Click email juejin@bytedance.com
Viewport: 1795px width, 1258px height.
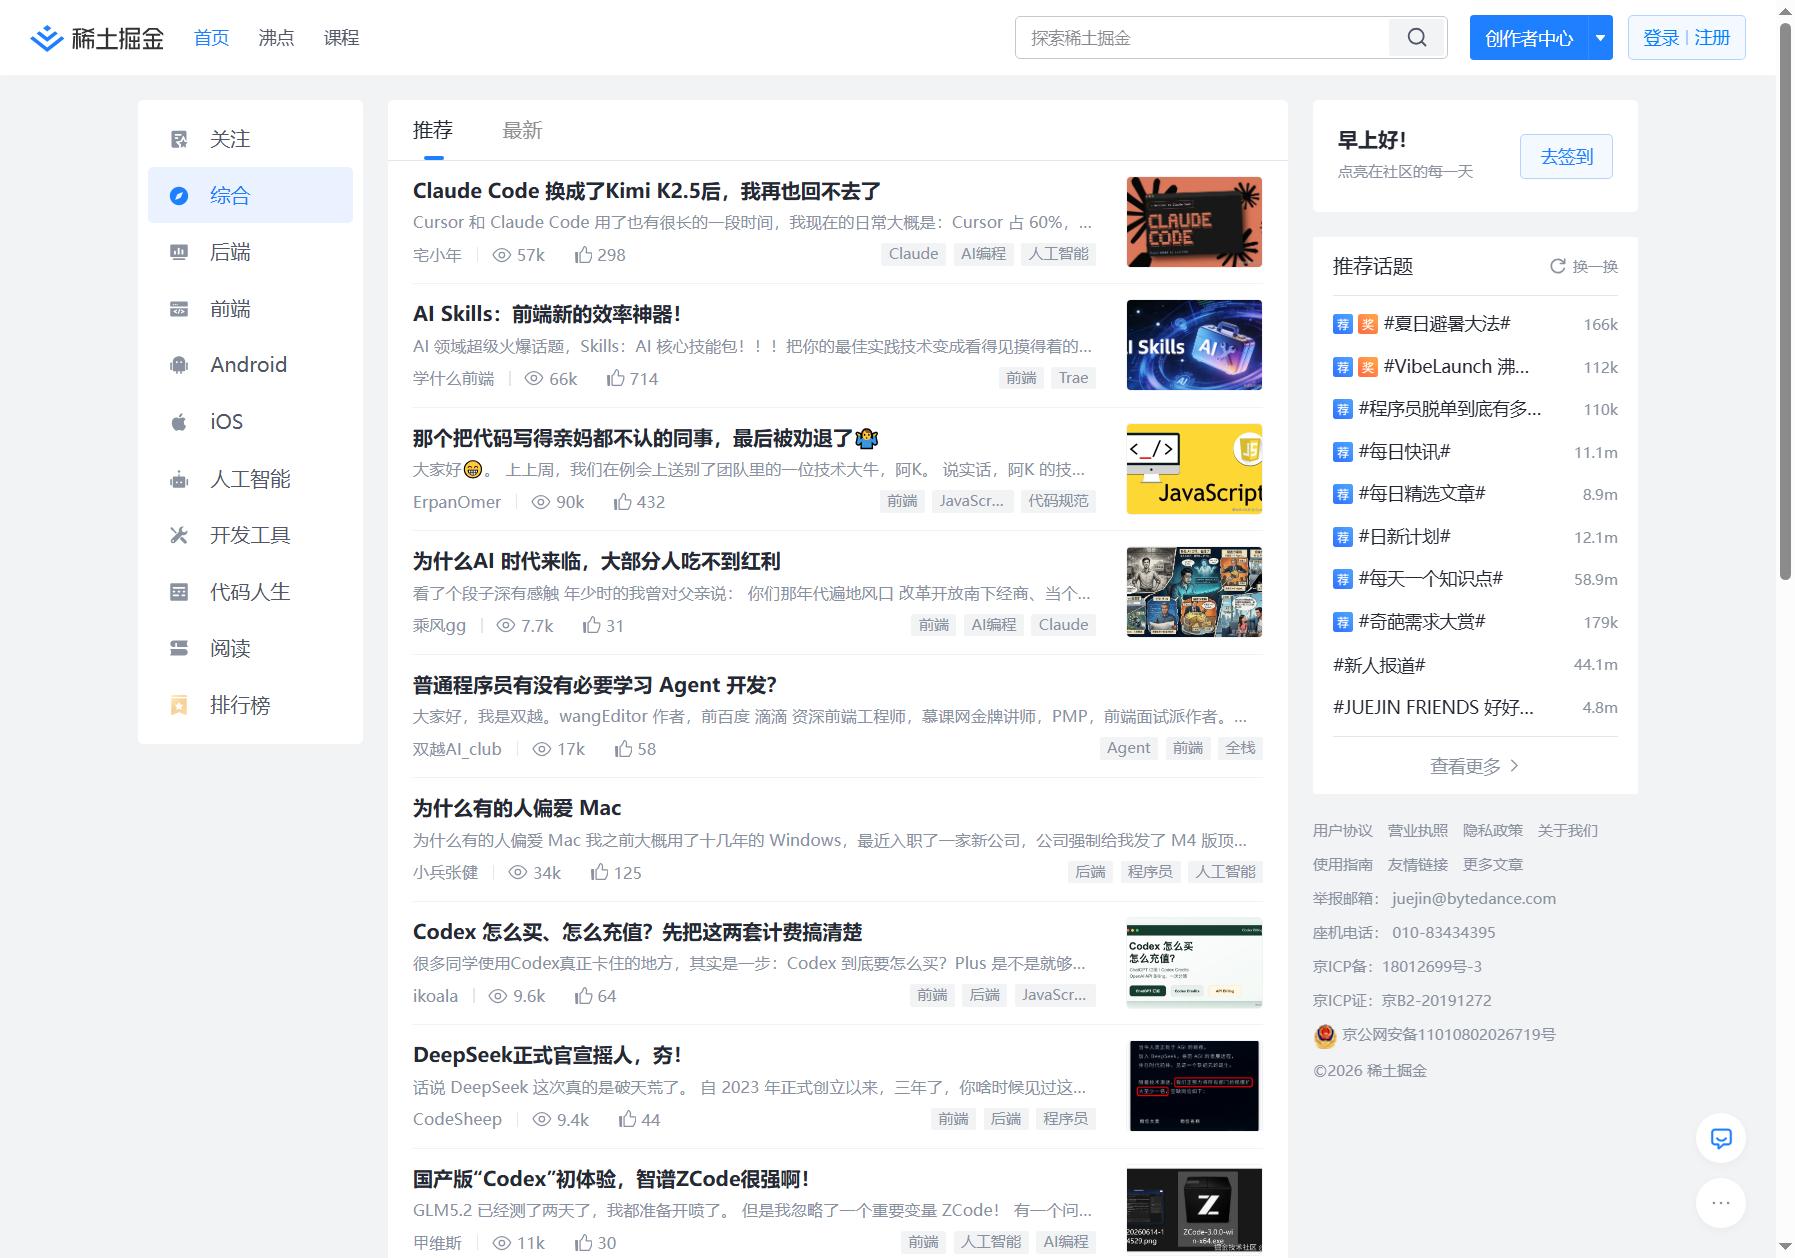point(1473,898)
